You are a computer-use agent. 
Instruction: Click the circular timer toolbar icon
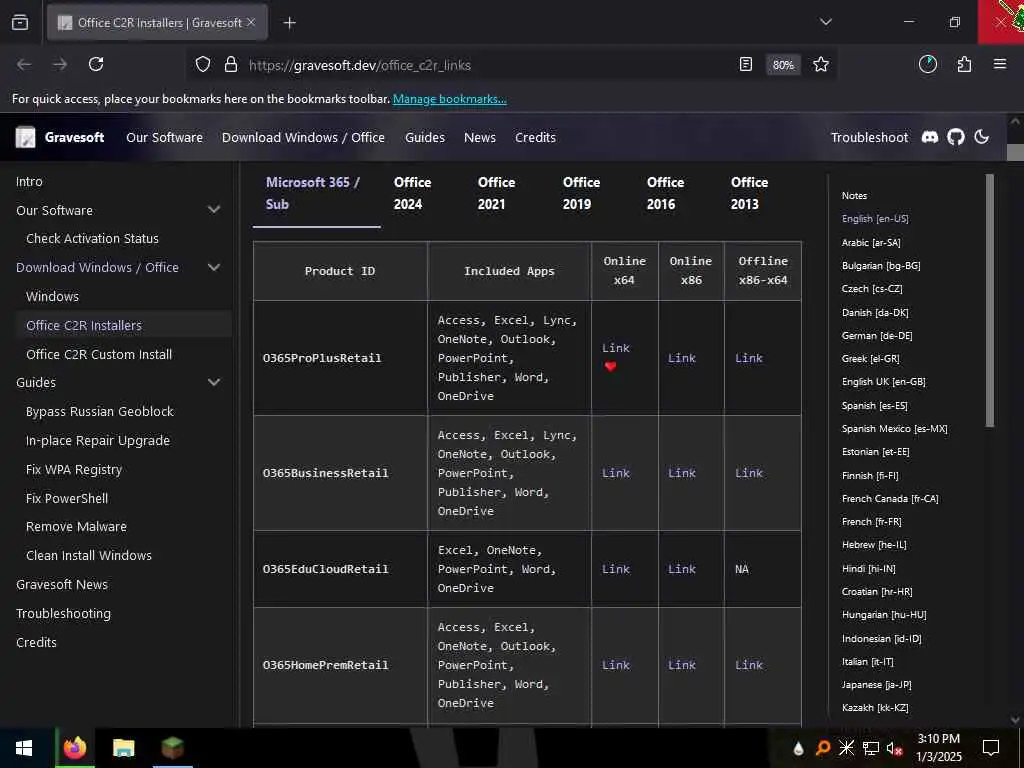tap(927, 64)
